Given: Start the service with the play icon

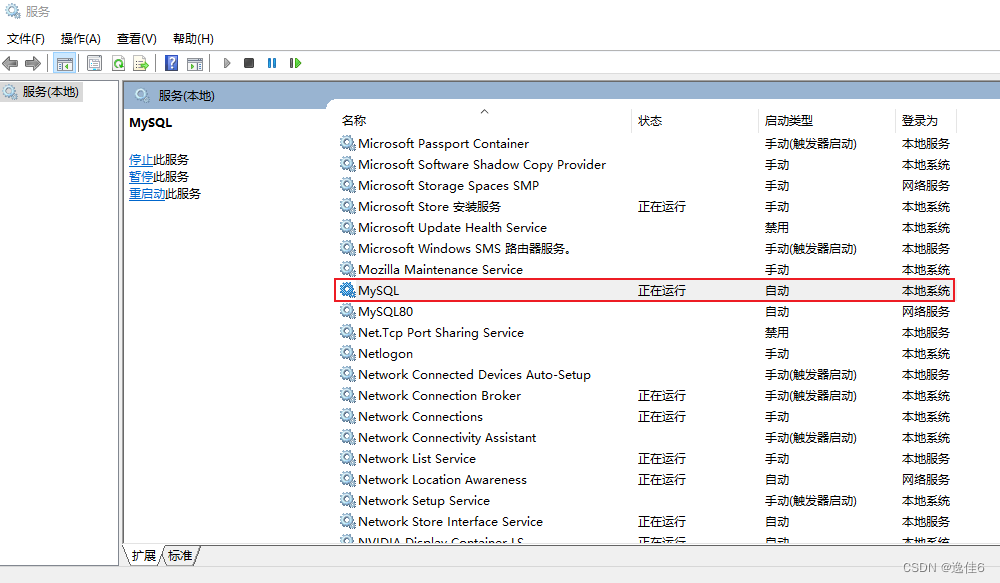Looking at the screenshot, I should point(226,63).
